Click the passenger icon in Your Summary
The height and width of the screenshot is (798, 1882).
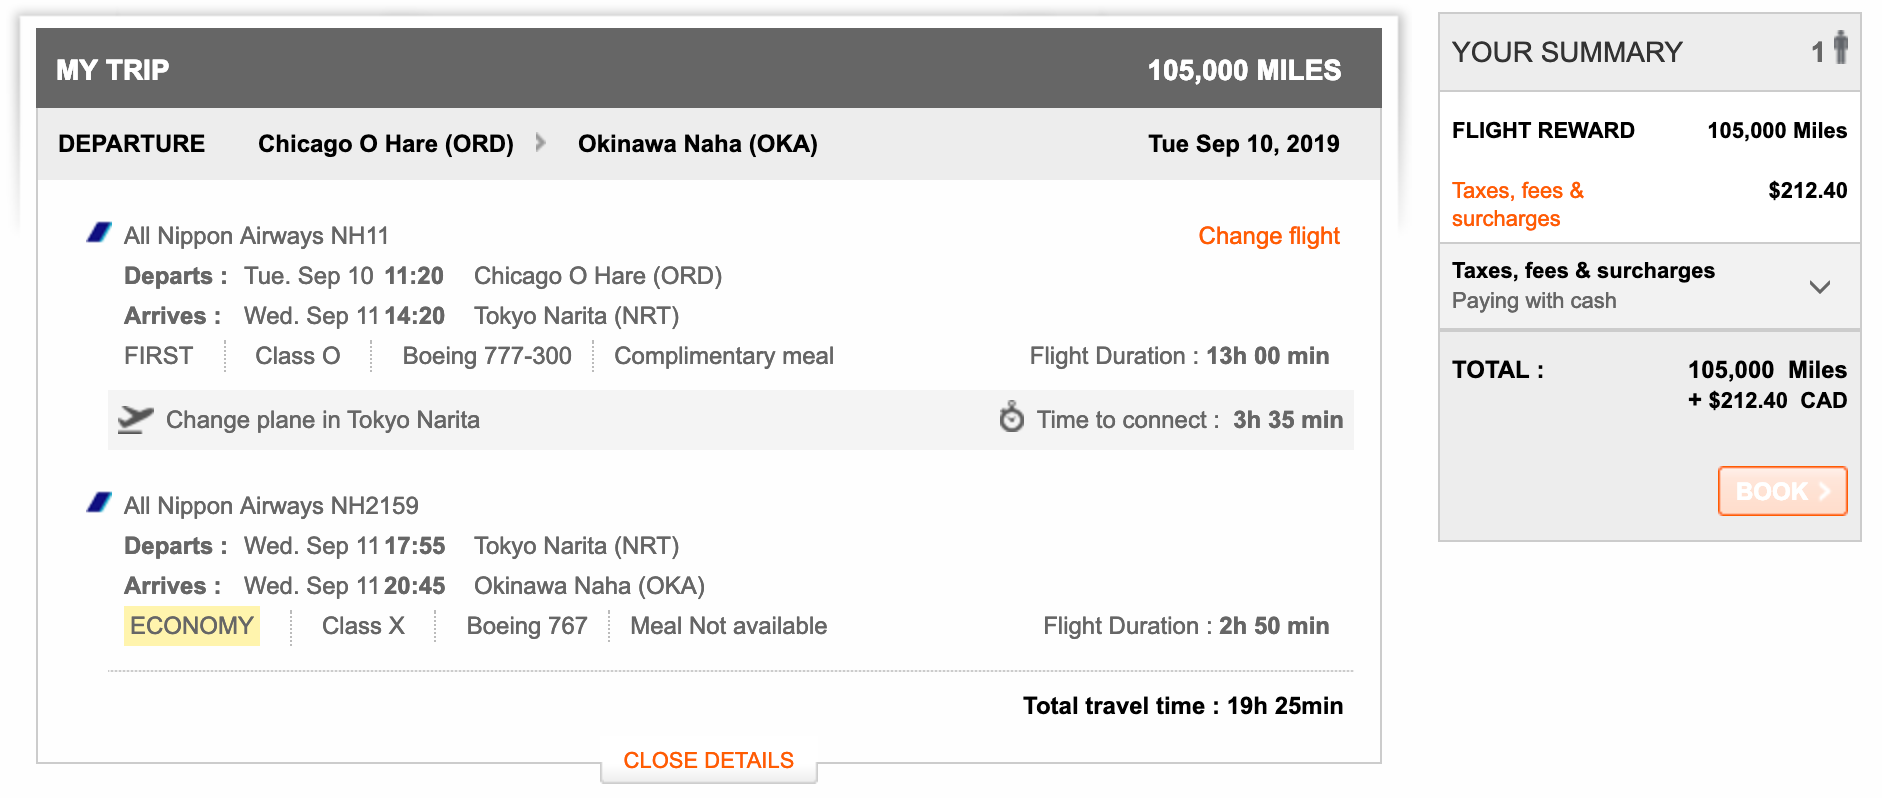click(x=1840, y=48)
